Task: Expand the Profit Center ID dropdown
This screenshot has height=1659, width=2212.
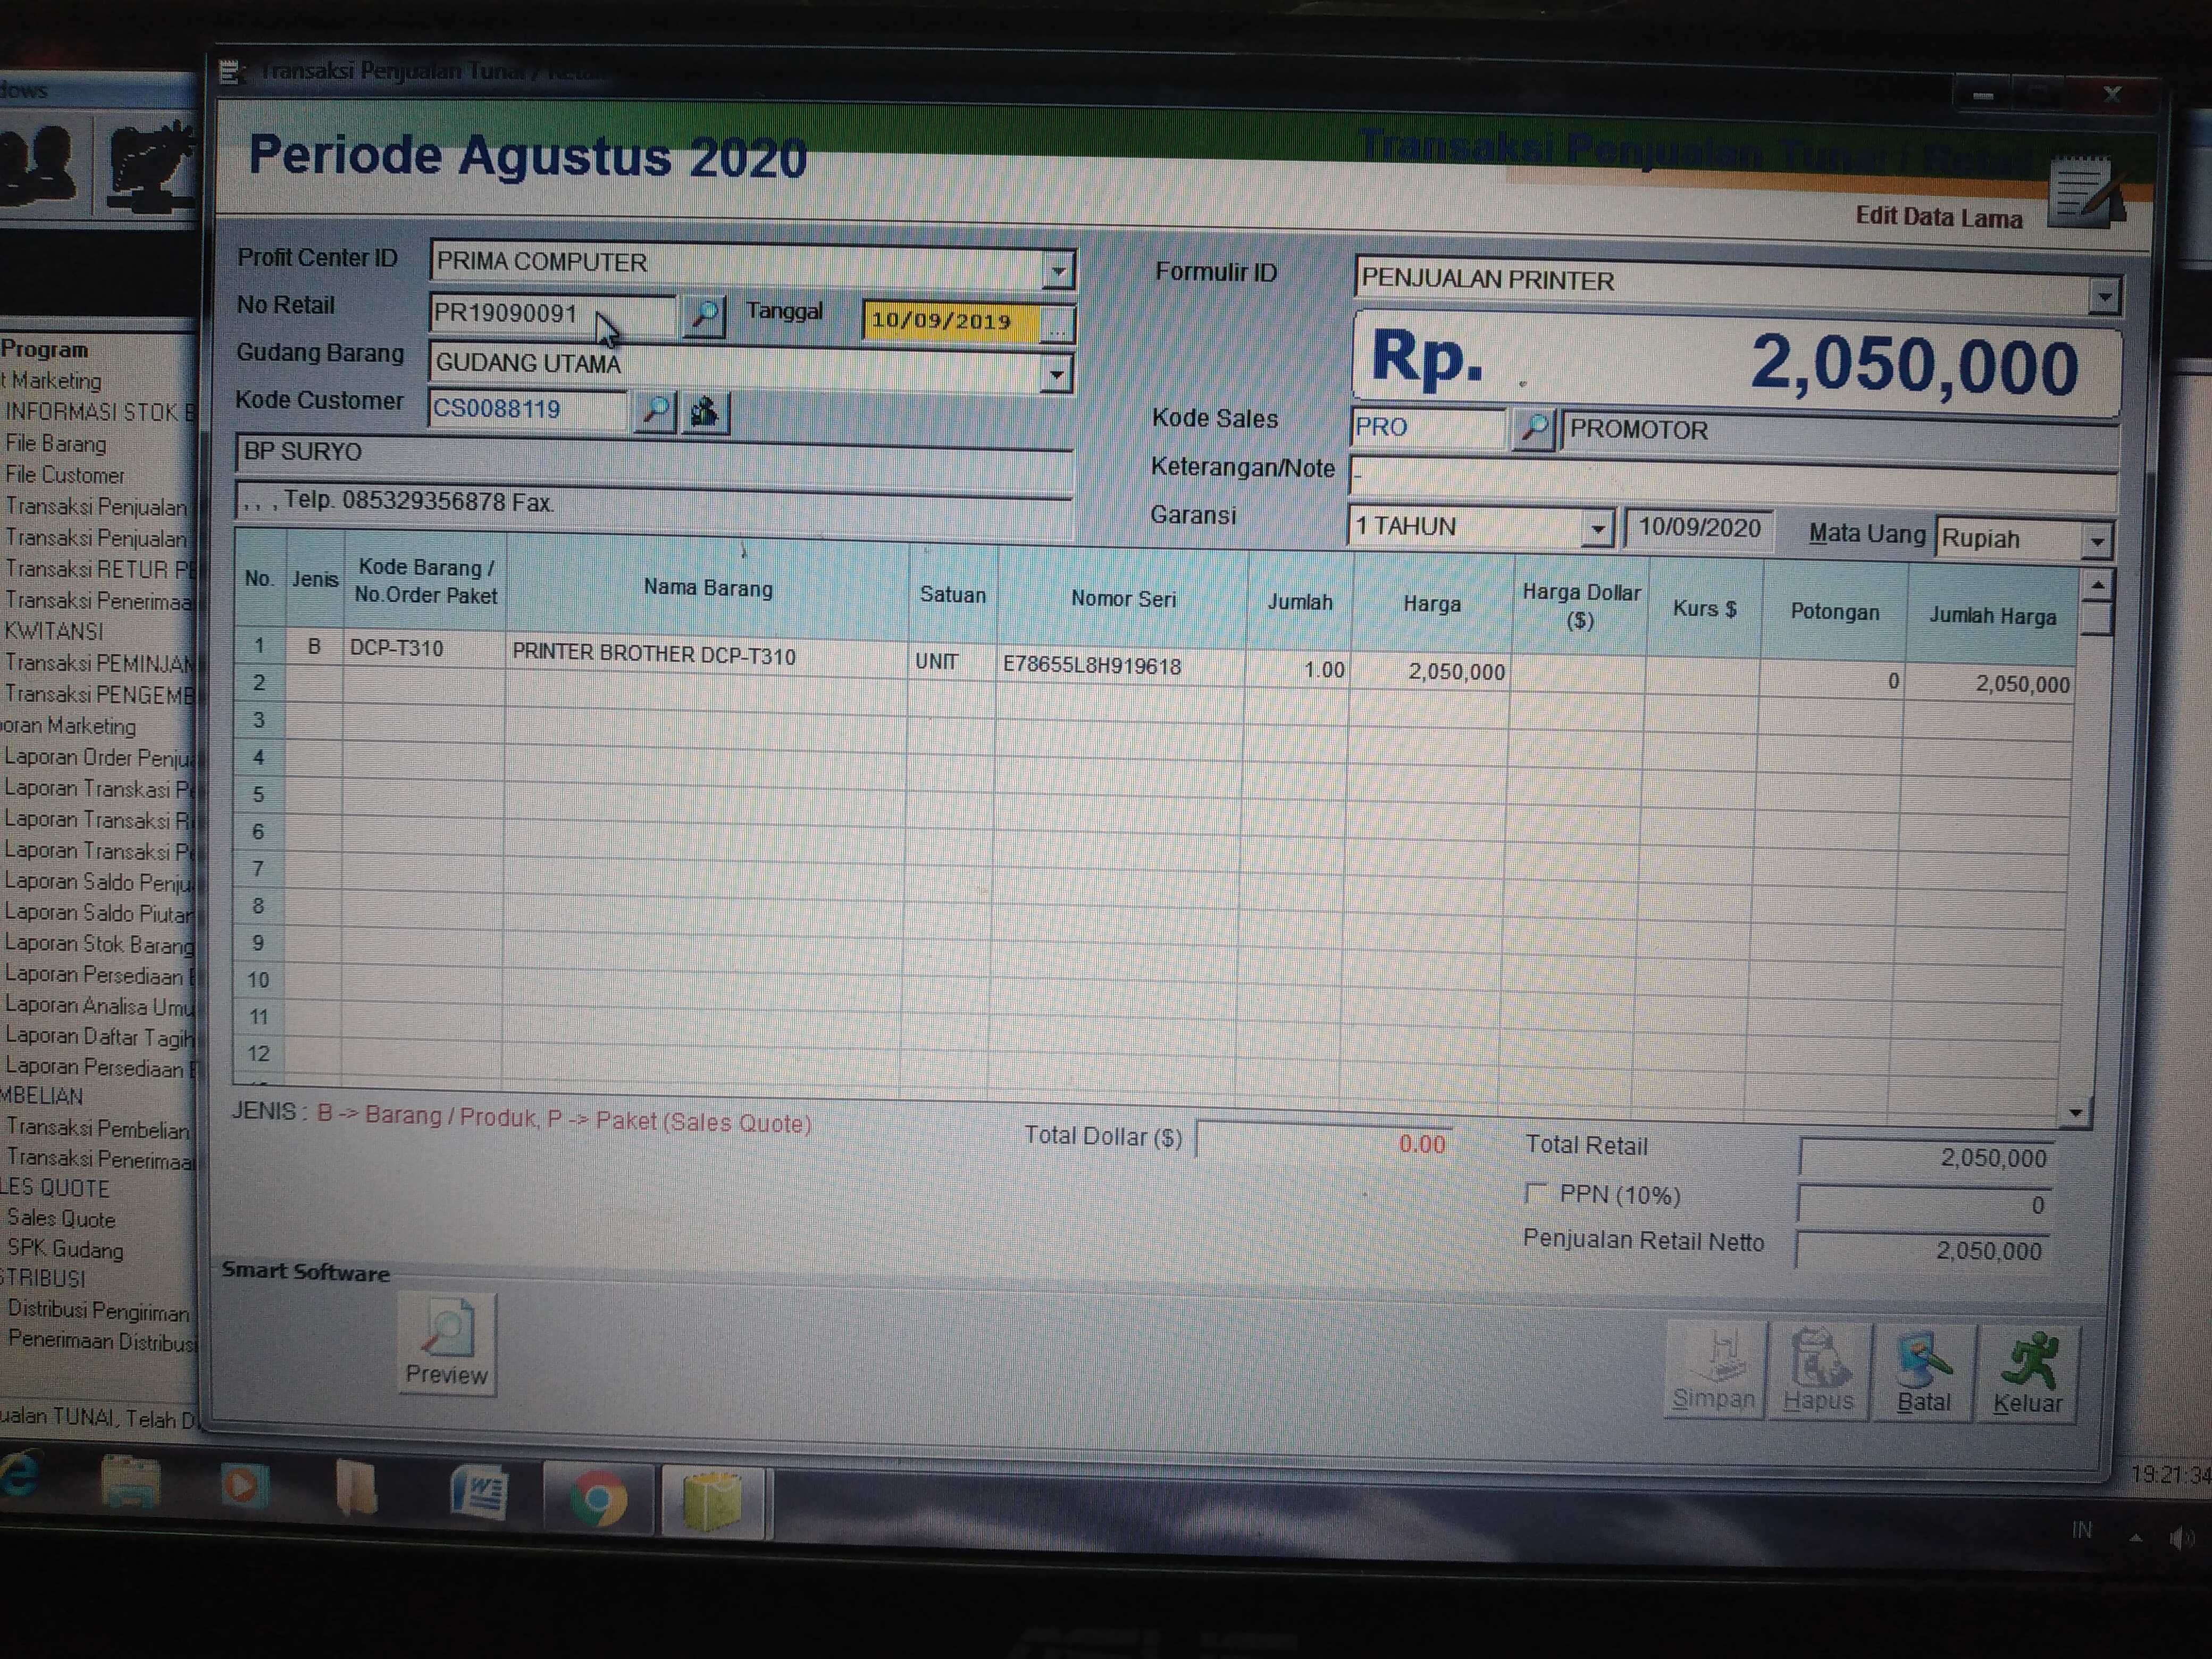Action: (1058, 270)
